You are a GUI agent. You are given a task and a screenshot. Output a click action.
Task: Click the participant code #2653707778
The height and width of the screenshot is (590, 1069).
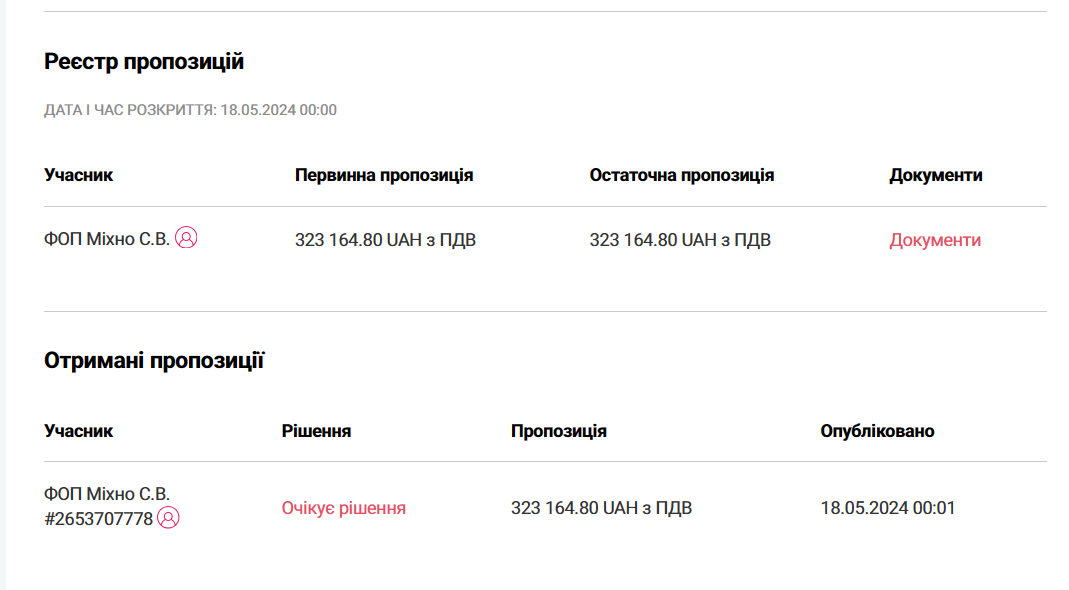coord(99,519)
